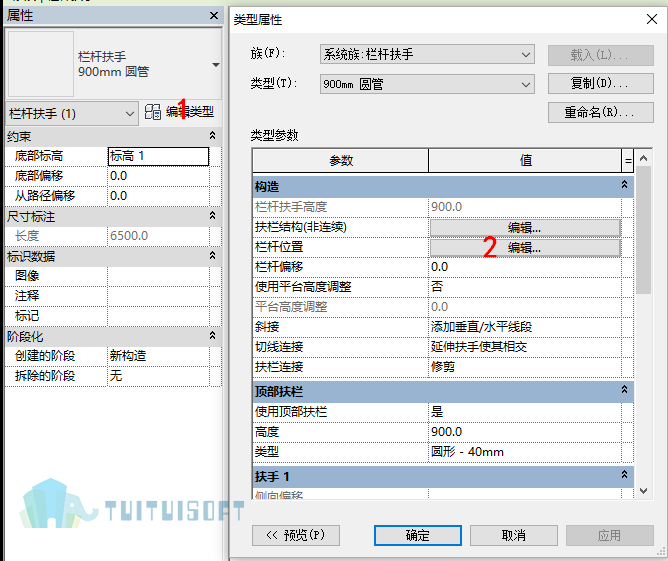Viewport: 668px width, 561px height.
Task: Click the 值 column header
Action: click(x=525, y=161)
